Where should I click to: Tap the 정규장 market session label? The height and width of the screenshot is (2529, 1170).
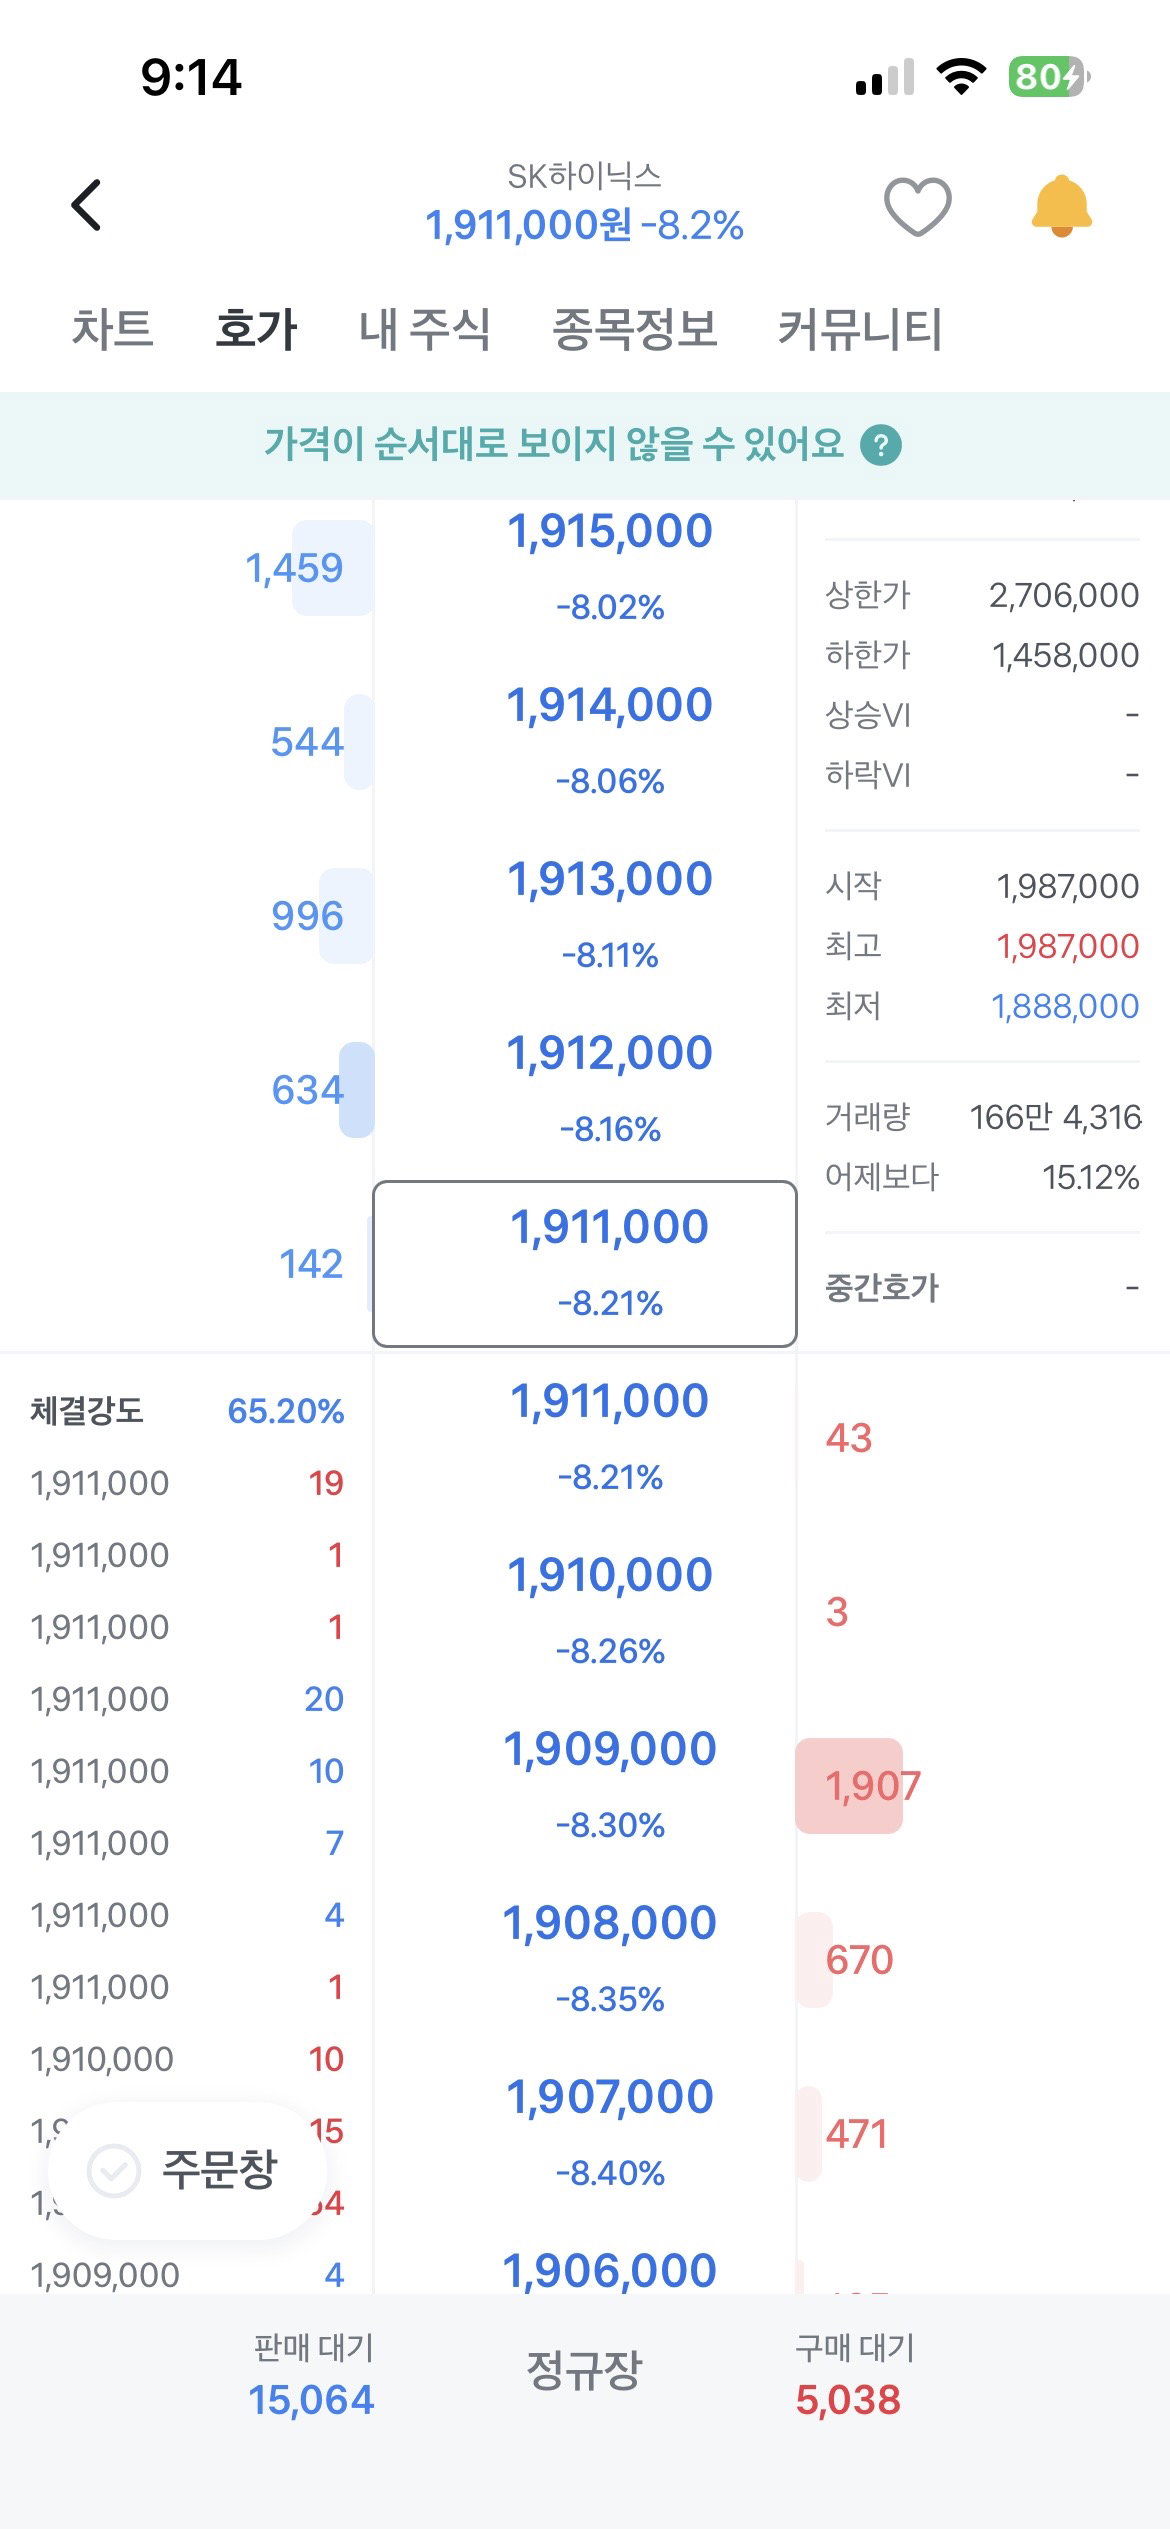[x=584, y=2370]
